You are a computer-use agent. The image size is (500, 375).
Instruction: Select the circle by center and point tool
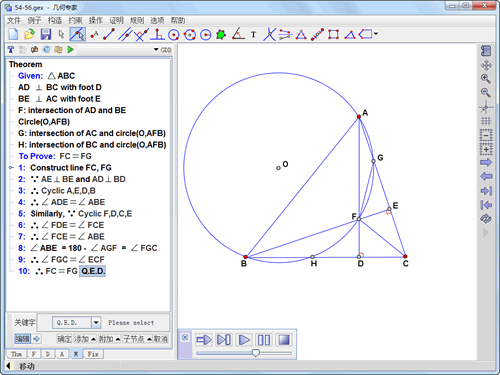pyautogui.click(x=174, y=35)
